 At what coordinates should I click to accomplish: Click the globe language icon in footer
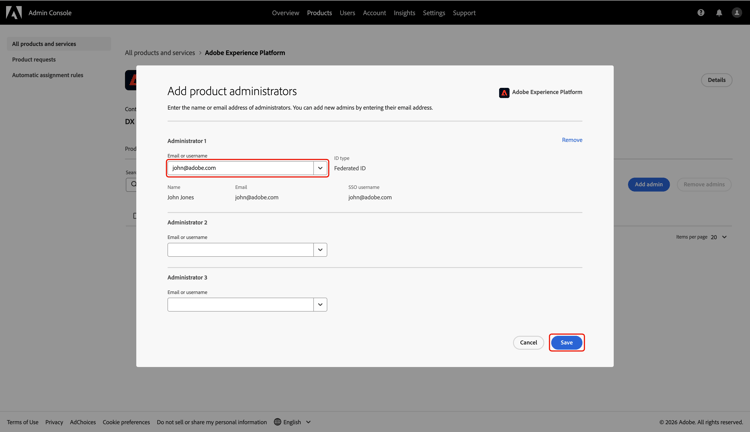coord(278,422)
